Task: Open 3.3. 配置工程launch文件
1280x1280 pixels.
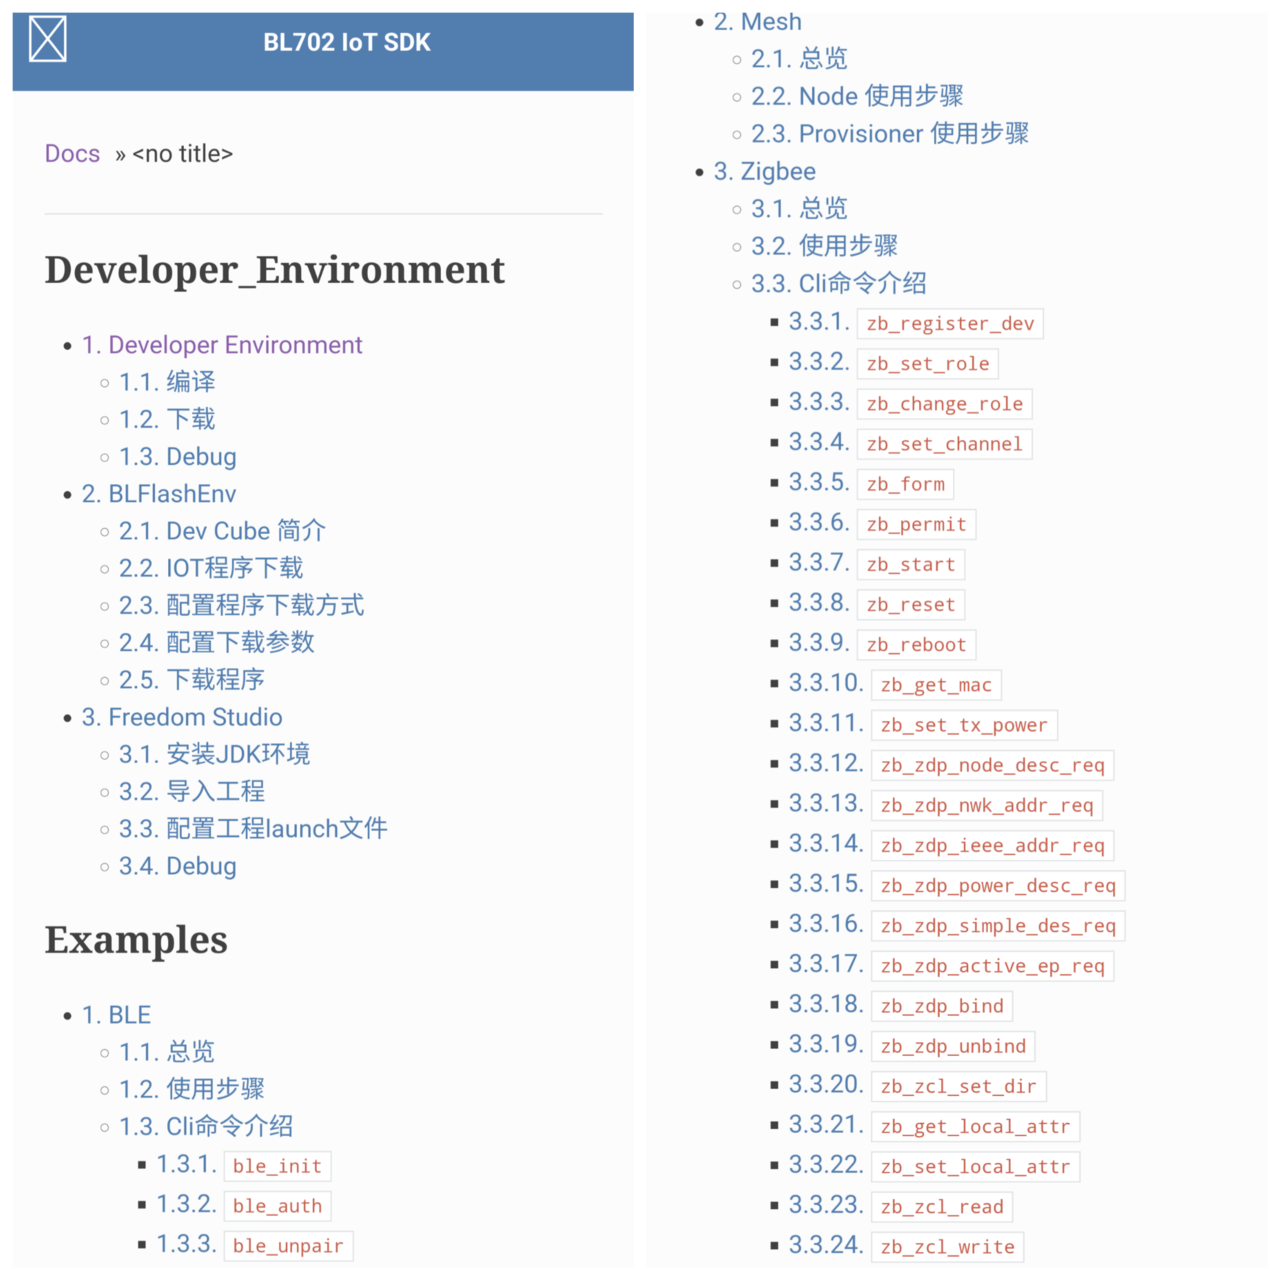Action: click(x=252, y=829)
